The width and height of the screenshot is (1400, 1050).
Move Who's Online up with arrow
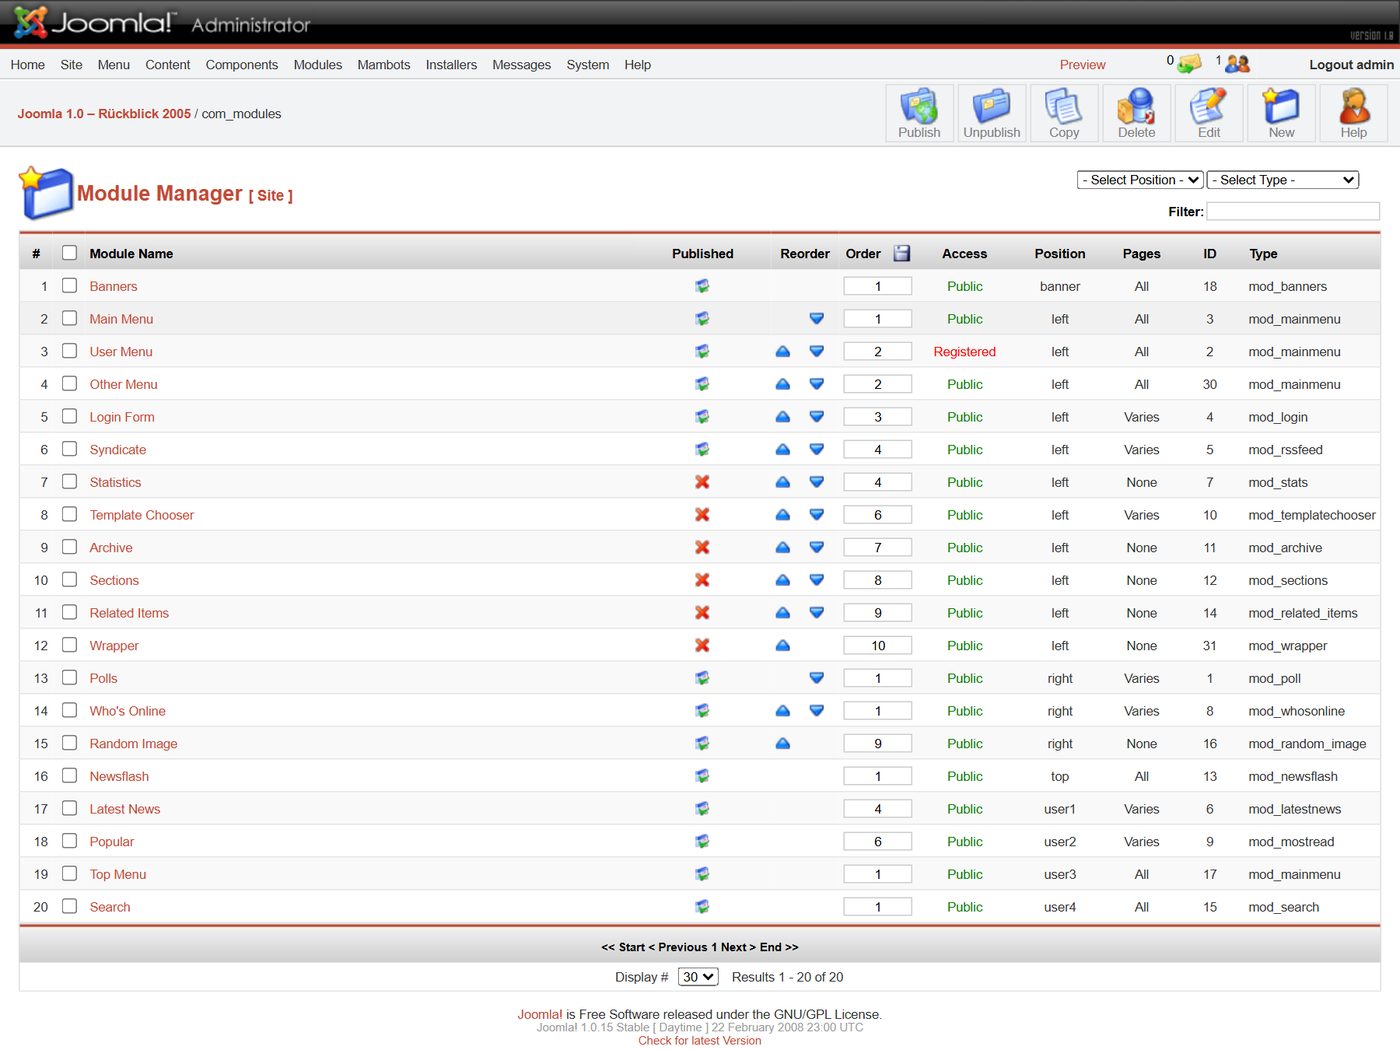point(783,711)
